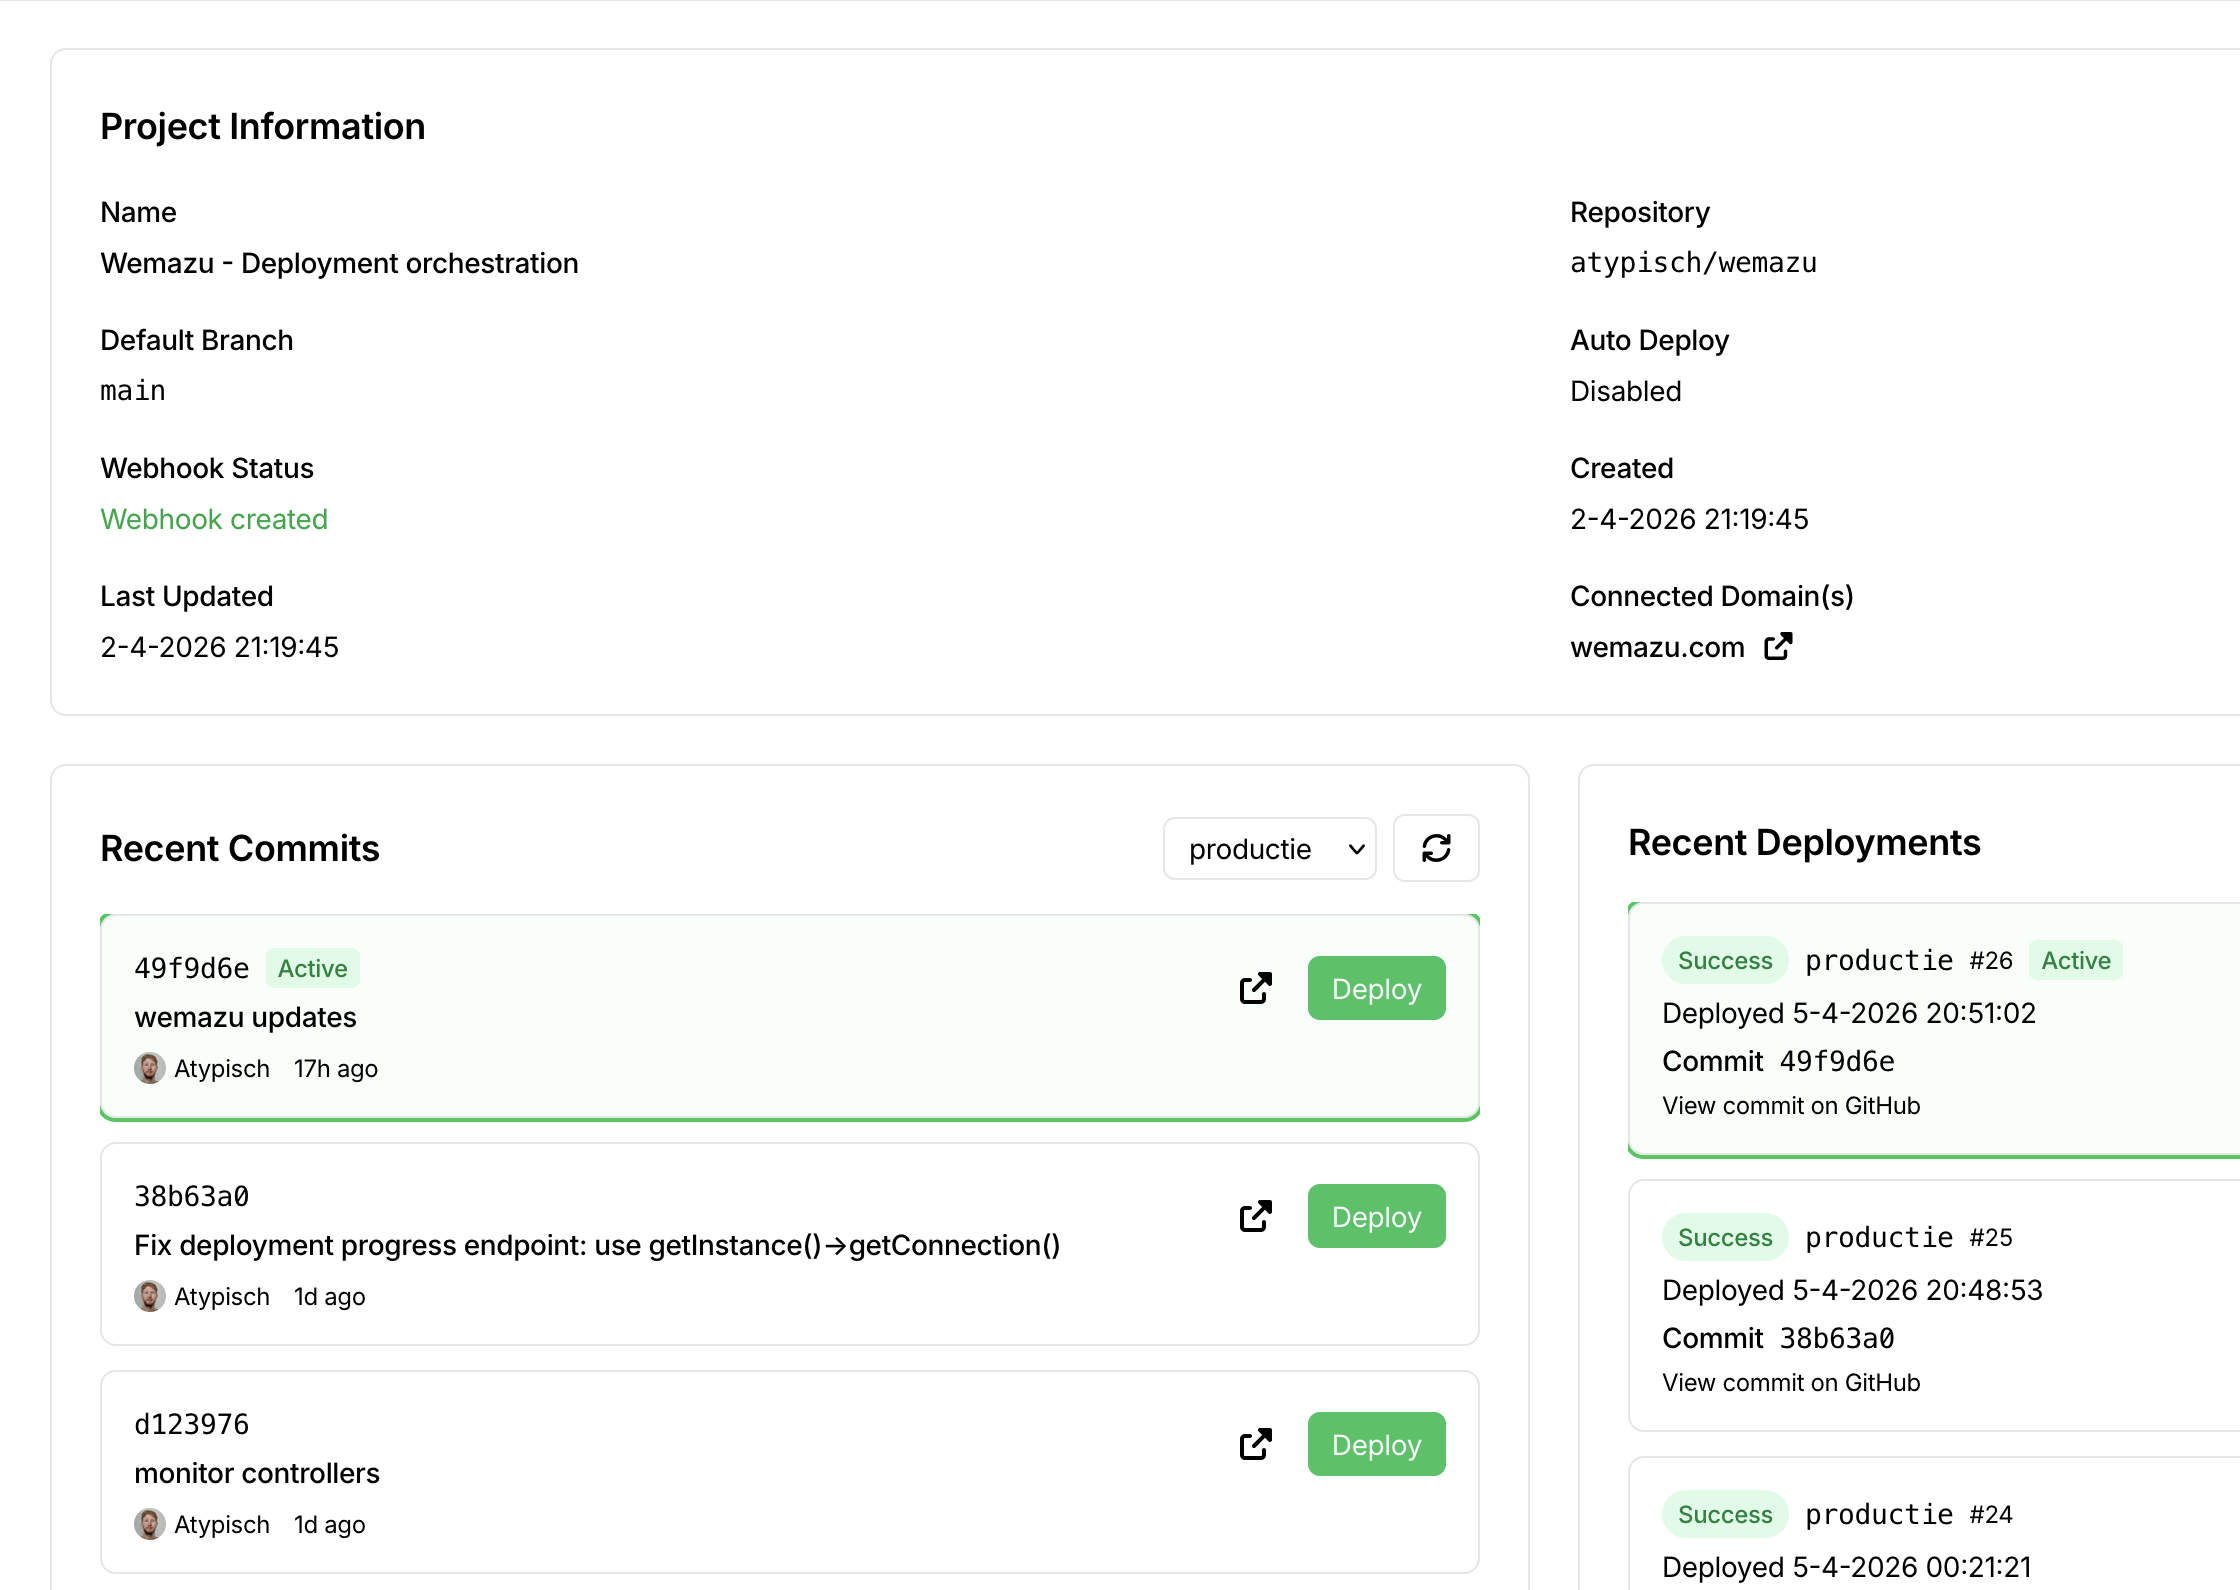2240x1590 pixels.
Task: Open external link icon for commit 49f9d6e
Action: (x=1255, y=988)
